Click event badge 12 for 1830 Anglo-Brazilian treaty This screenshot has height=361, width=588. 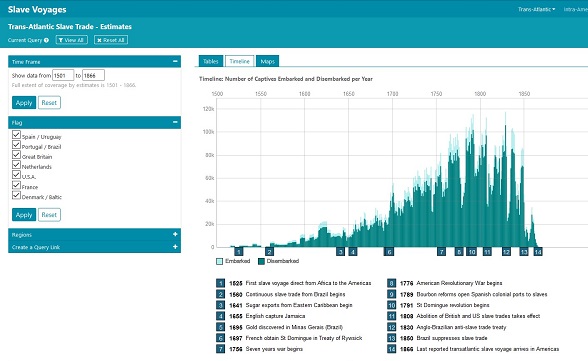pos(392,327)
